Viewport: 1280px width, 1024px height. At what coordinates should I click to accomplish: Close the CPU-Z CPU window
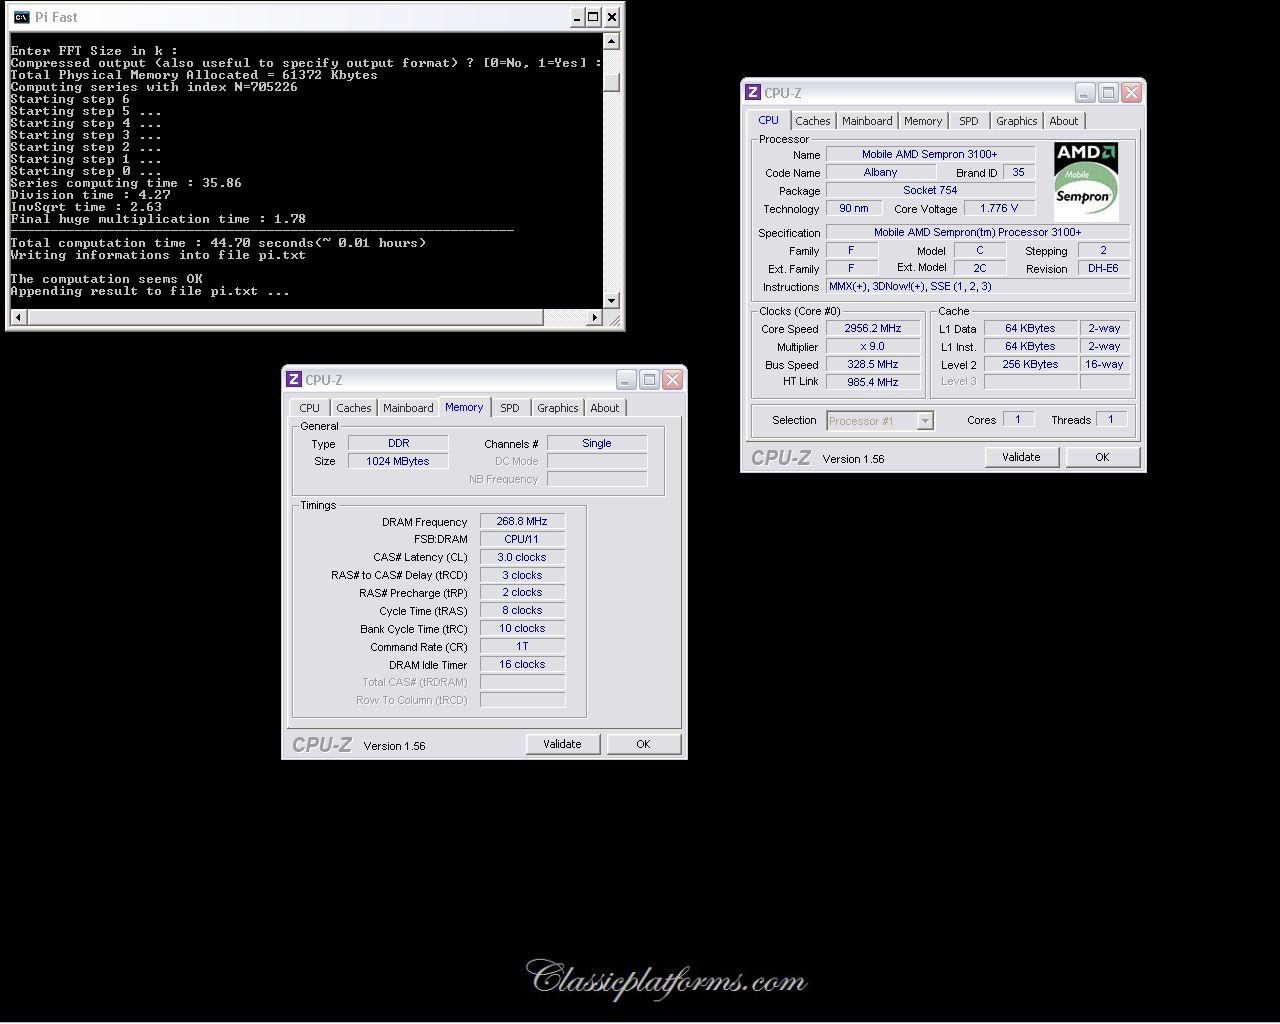[x=1131, y=92]
